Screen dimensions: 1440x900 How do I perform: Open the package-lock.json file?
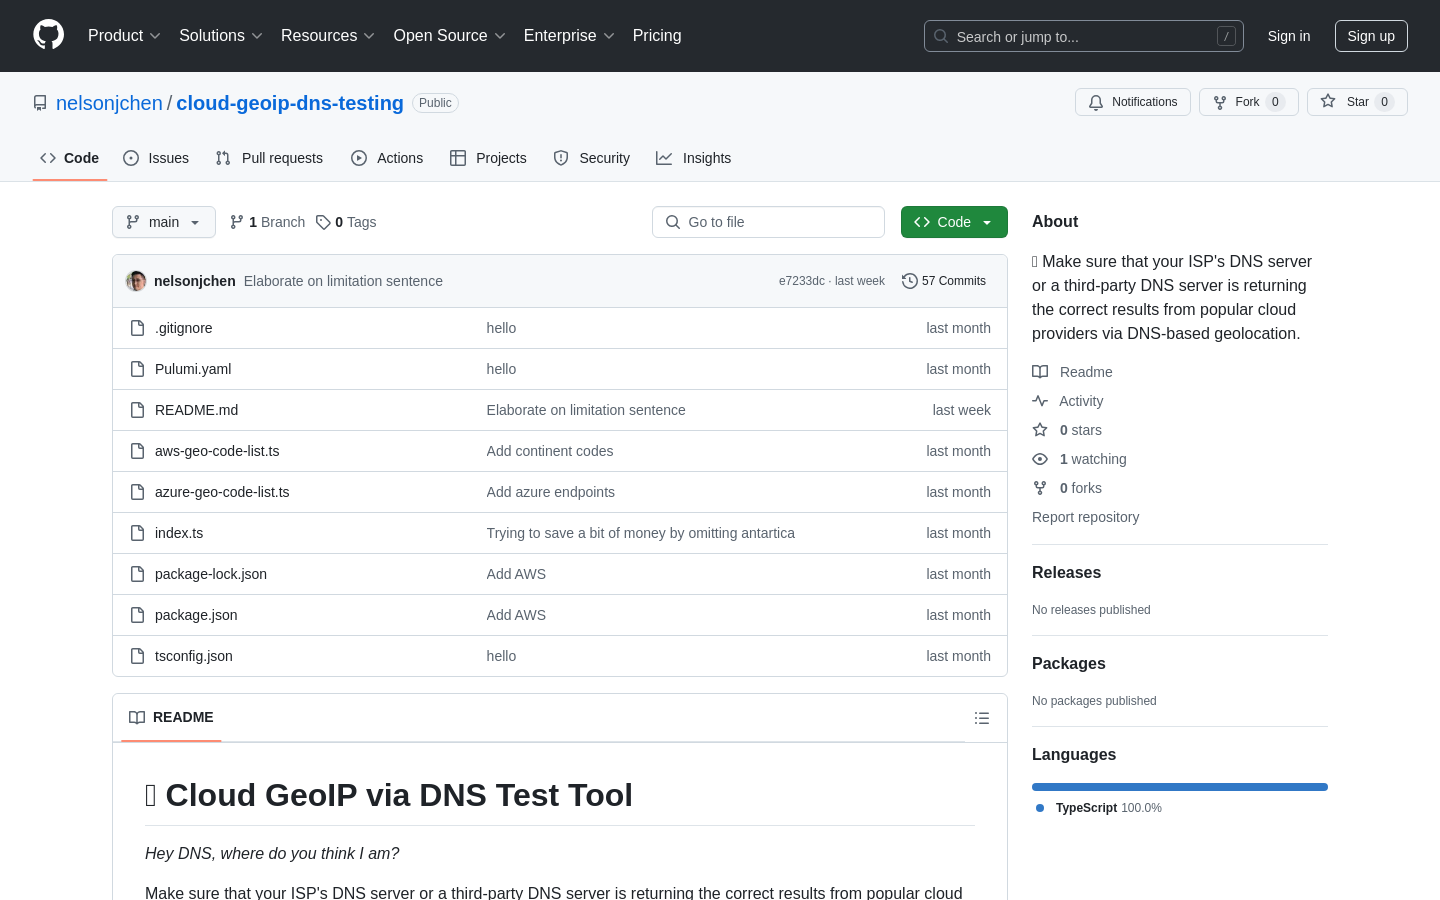[211, 574]
